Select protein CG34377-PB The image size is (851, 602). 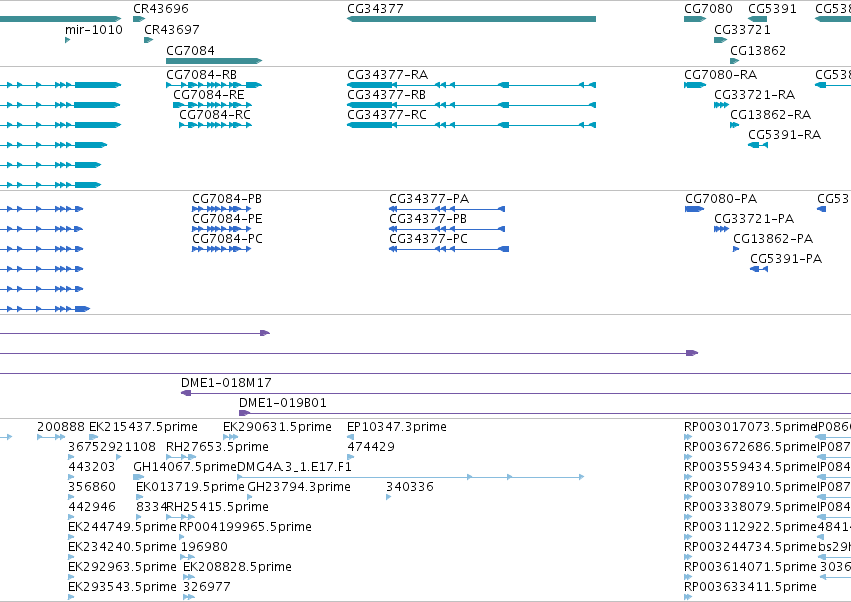447,229
